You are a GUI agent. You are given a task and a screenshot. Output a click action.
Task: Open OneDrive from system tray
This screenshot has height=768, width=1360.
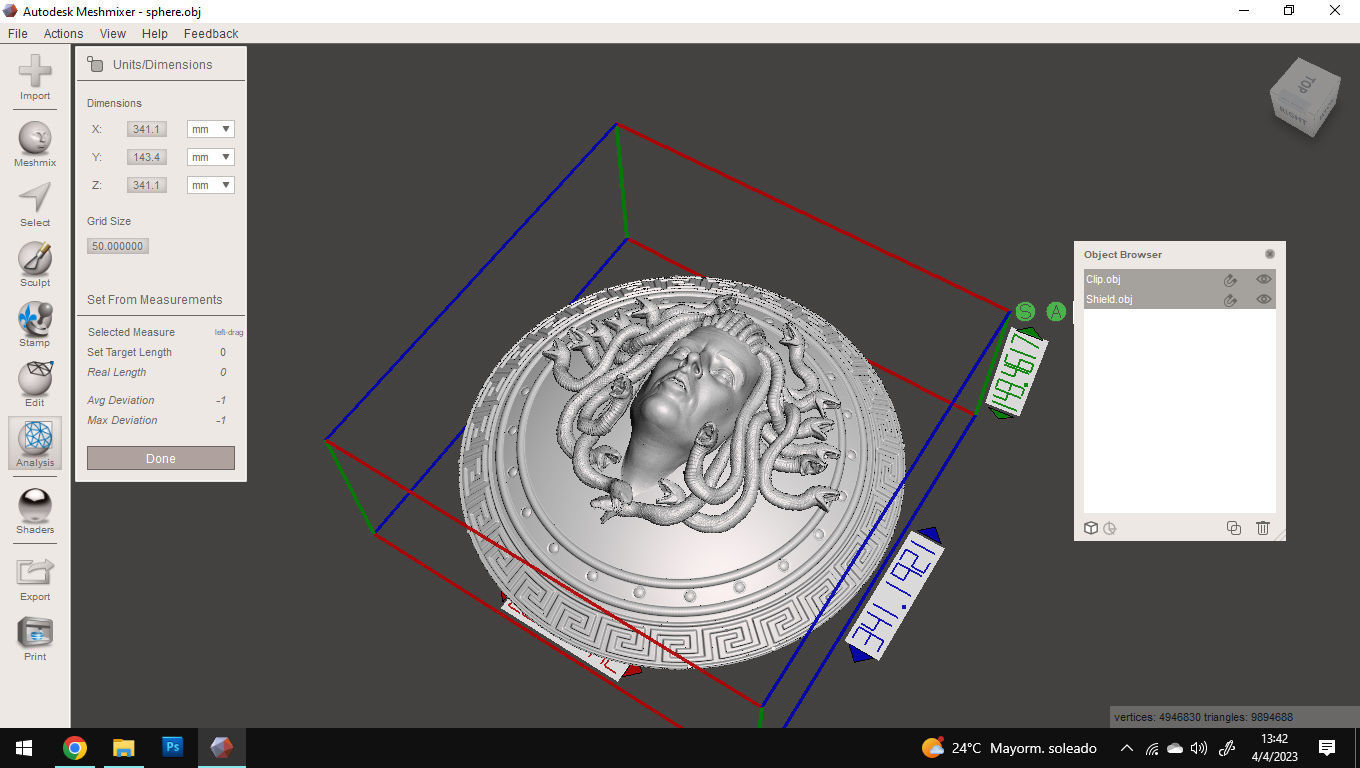pos(1175,748)
